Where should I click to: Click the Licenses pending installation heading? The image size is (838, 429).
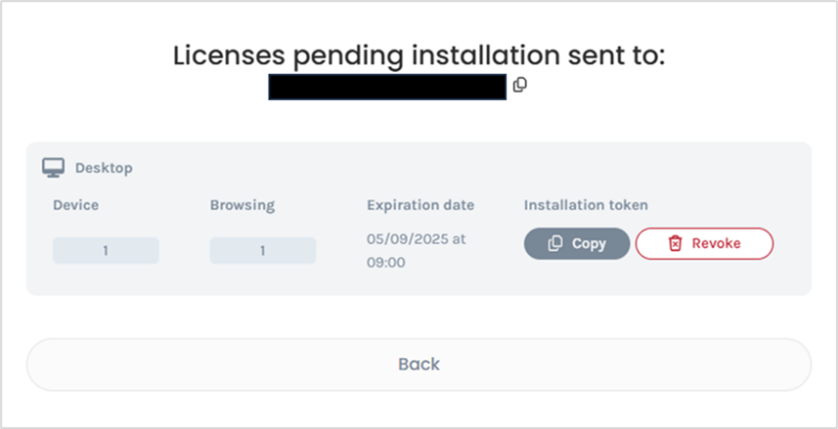point(418,56)
